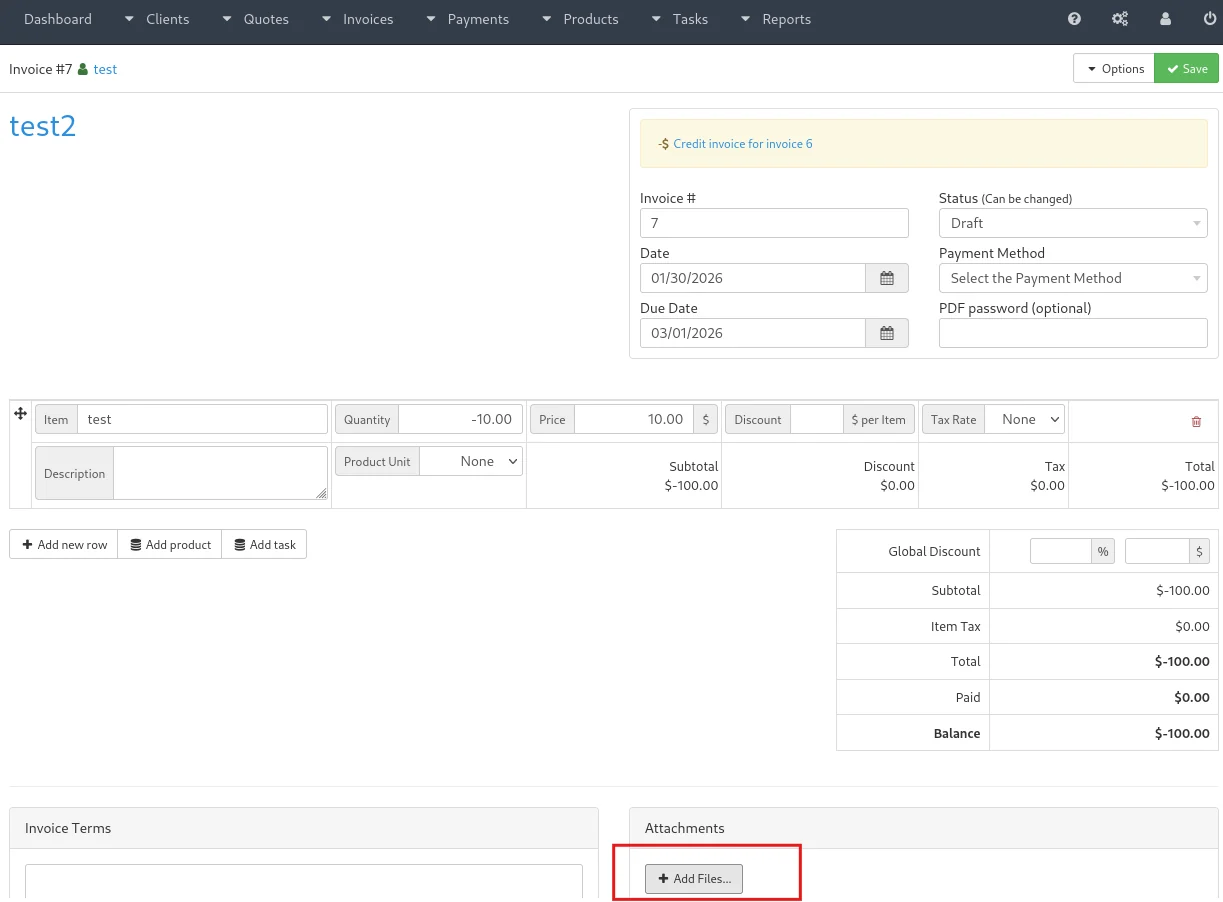
Task: Open the test2 client name heading link
Action: point(43,126)
